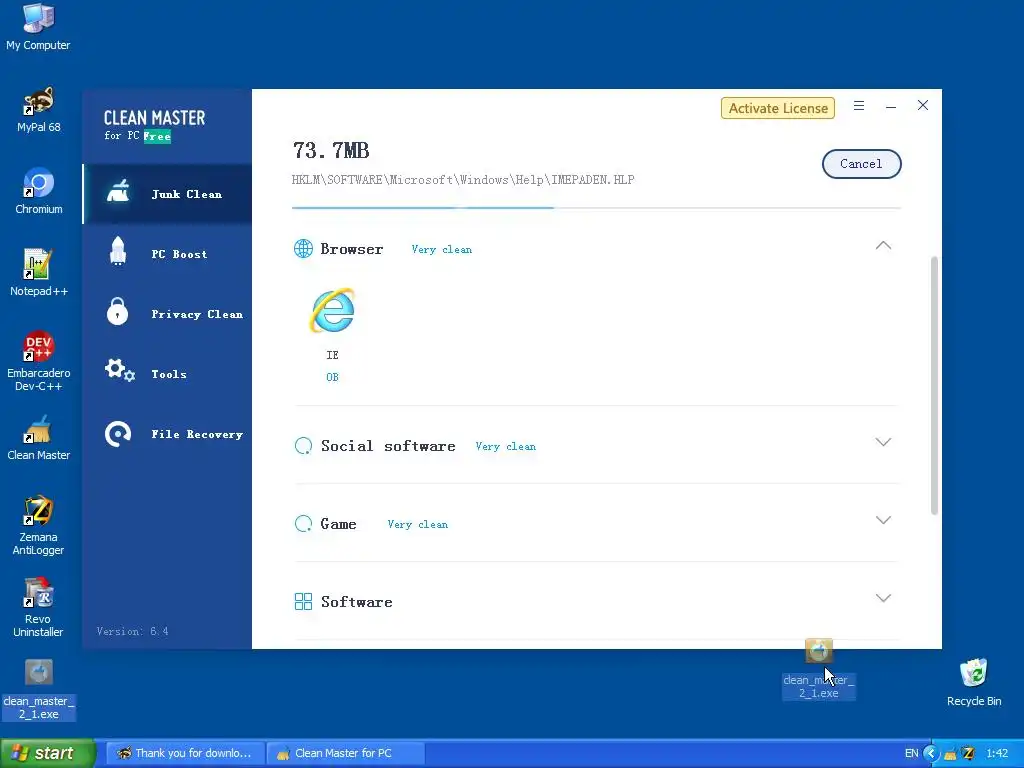Click the Game category heading
This screenshot has height=768, width=1024.
(x=338, y=524)
